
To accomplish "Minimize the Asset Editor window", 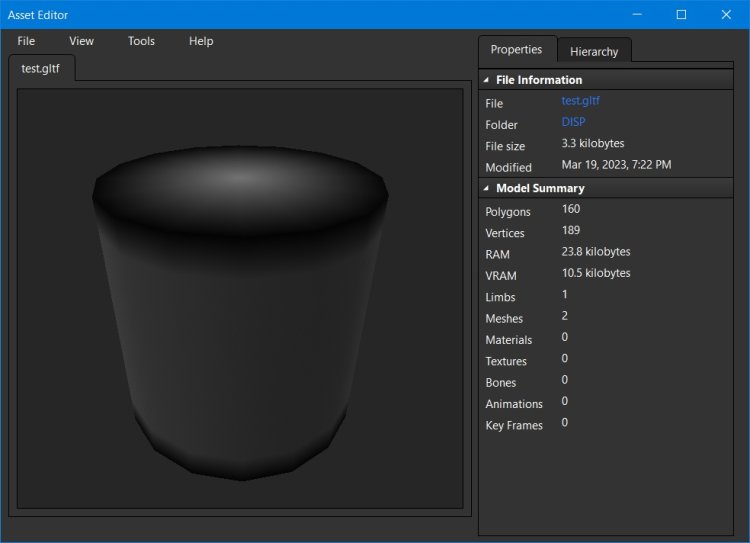I will pyautogui.click(x=635, y=15).
